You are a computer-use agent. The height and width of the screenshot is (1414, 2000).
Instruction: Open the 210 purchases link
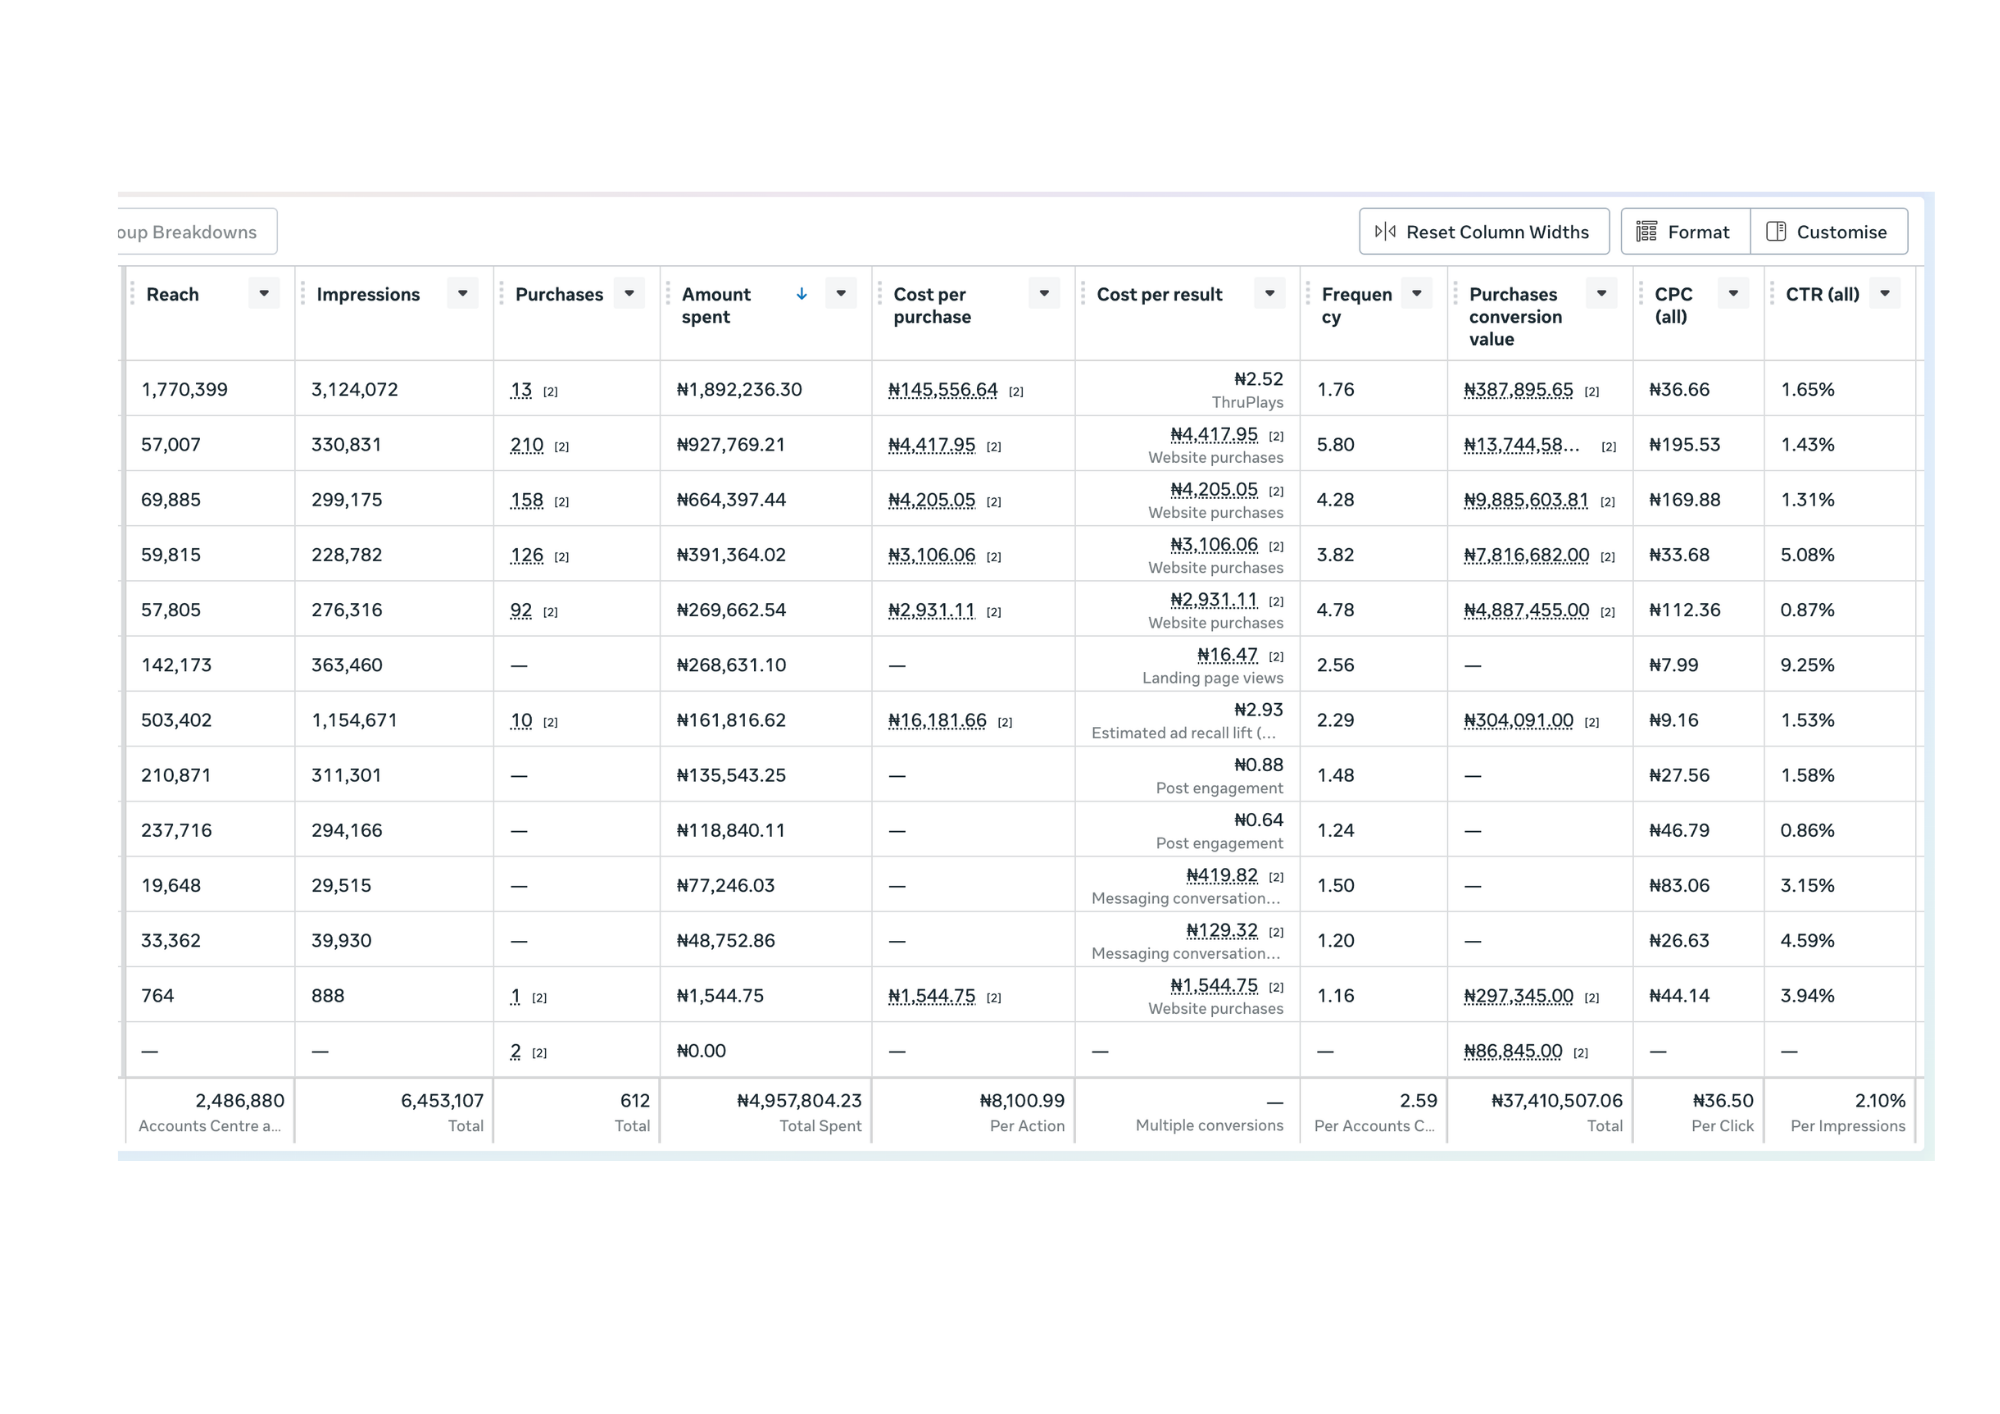(x=527, y=445)
